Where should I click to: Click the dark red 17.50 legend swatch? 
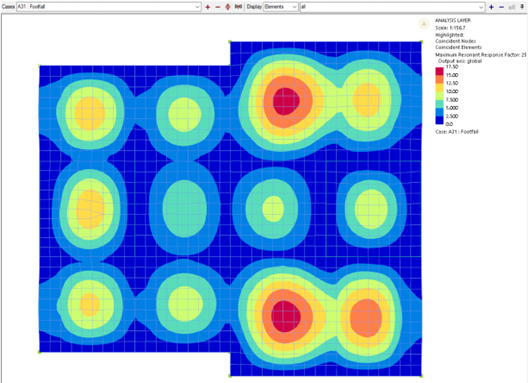[439, 71]
